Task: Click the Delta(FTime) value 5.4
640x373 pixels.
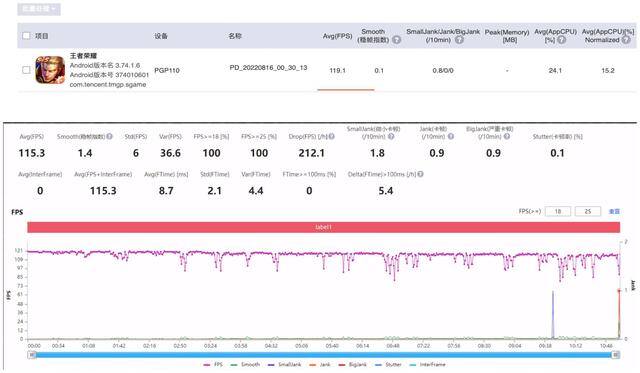Action: point(386,191)
